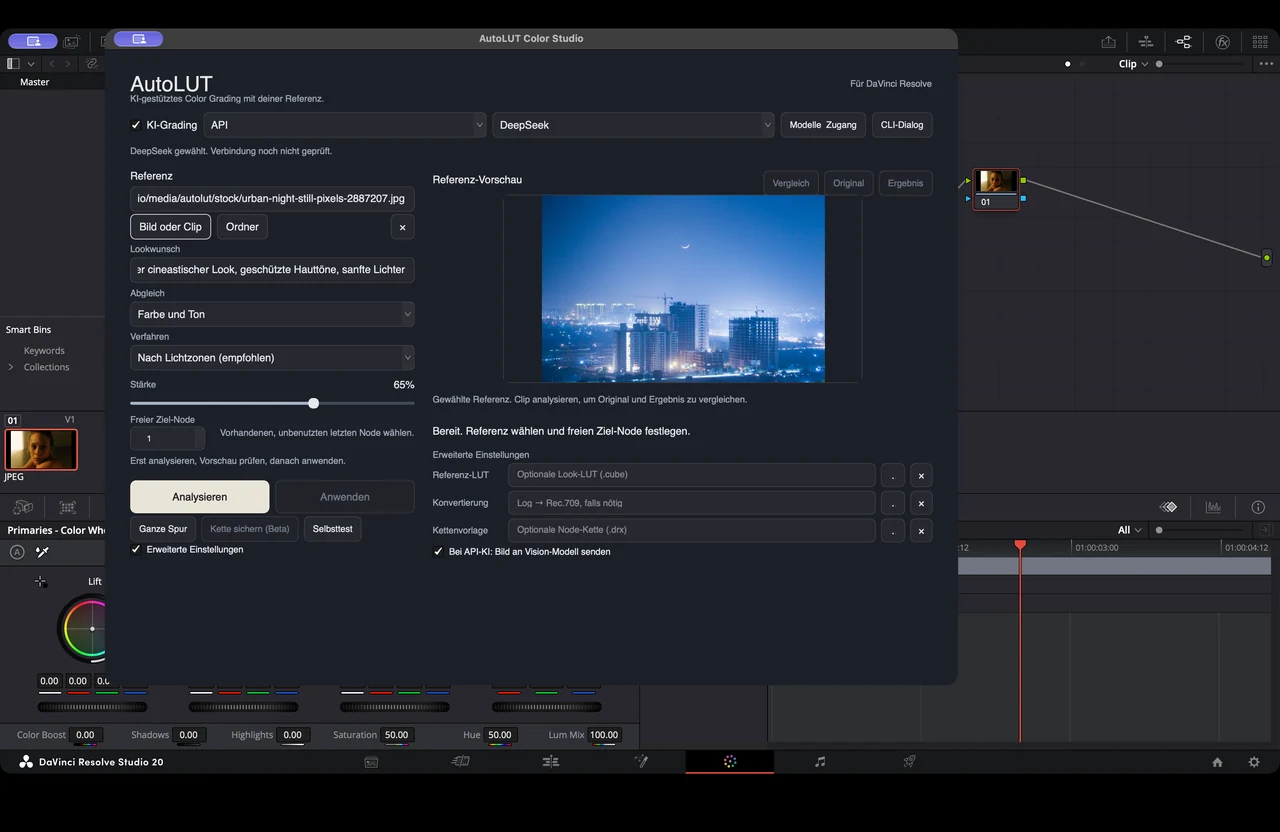Click the Ordner button
The width and height of the screenshot is (1280, 832).
click(x=242, y=227)
